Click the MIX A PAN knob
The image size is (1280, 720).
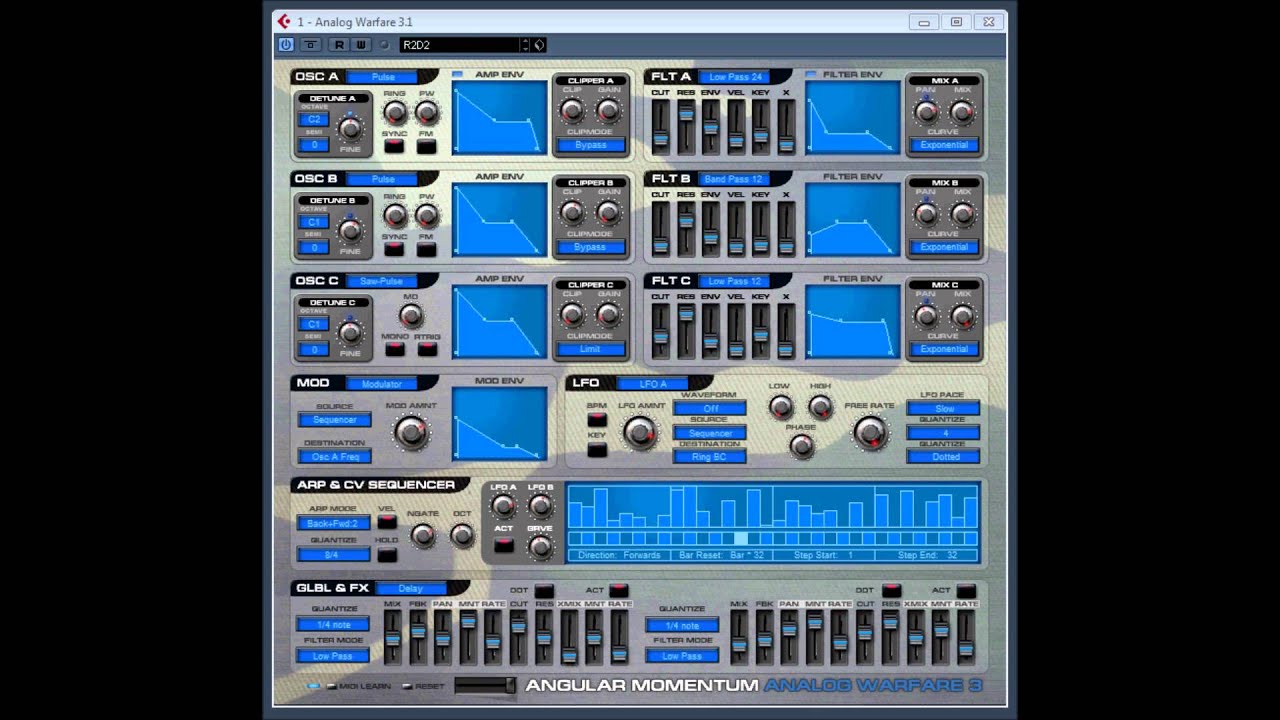click(927, 112)
